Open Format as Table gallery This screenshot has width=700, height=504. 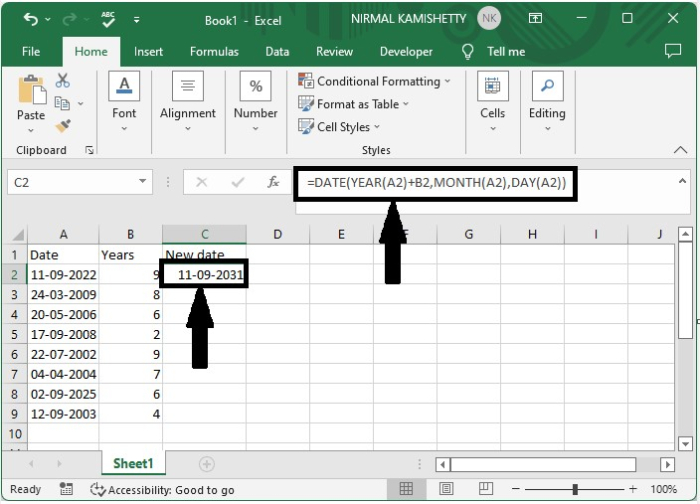[353, 104]
